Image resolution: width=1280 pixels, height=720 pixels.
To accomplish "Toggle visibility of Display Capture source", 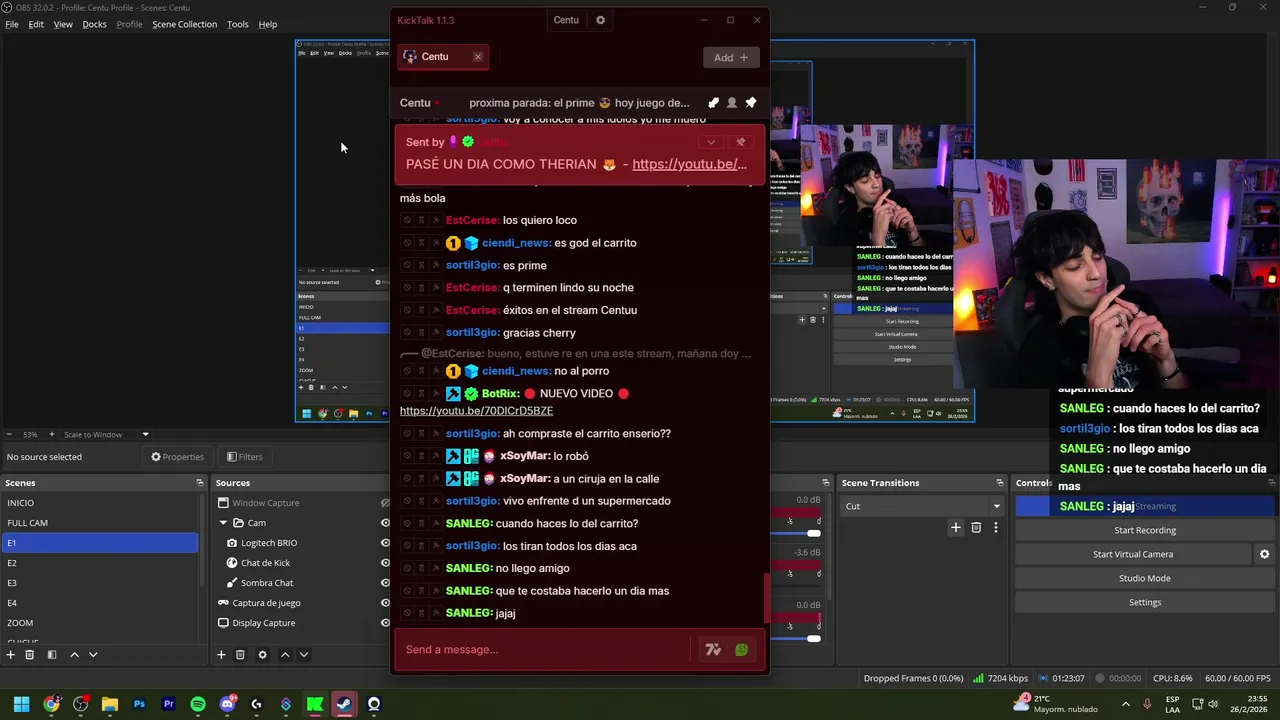I will tap(385, 623).
